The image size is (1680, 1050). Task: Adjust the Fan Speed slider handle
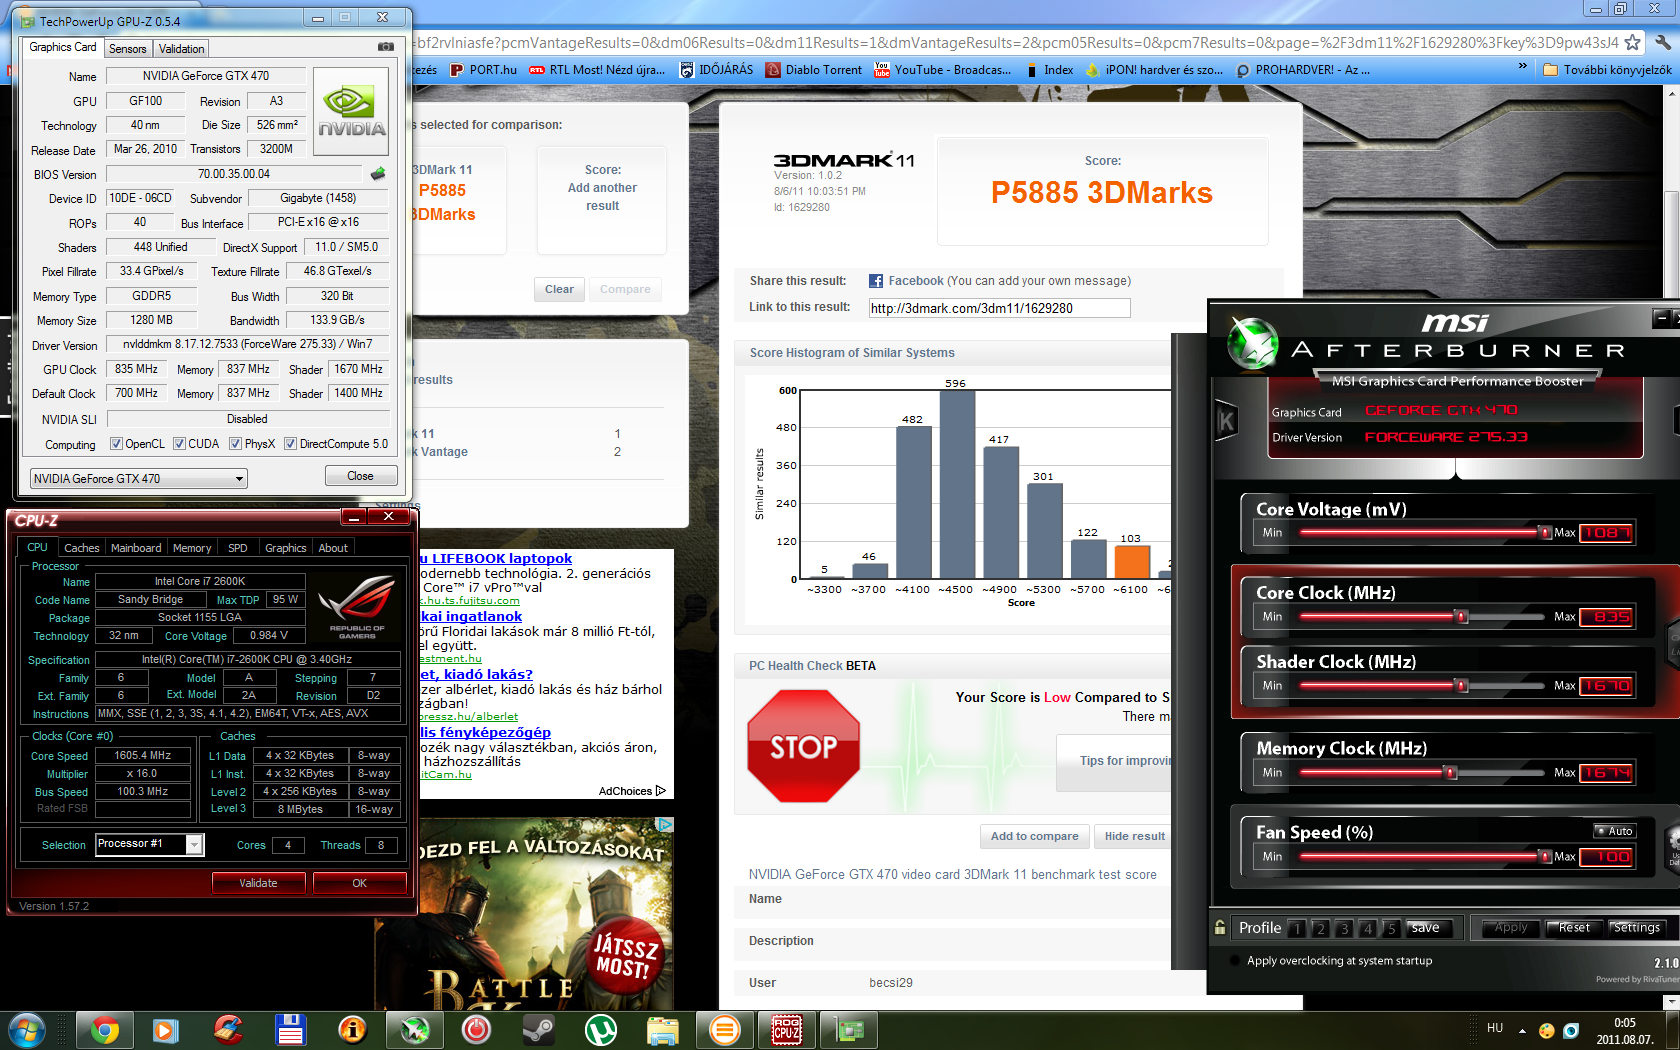point(1545,857)
